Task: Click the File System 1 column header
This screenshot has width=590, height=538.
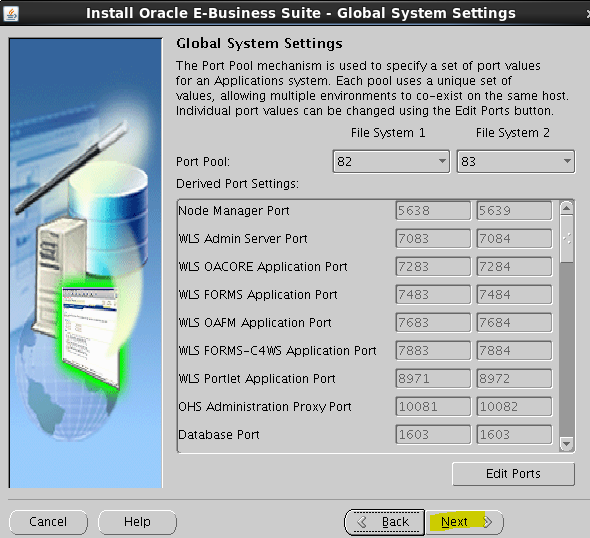Action: 388,133
